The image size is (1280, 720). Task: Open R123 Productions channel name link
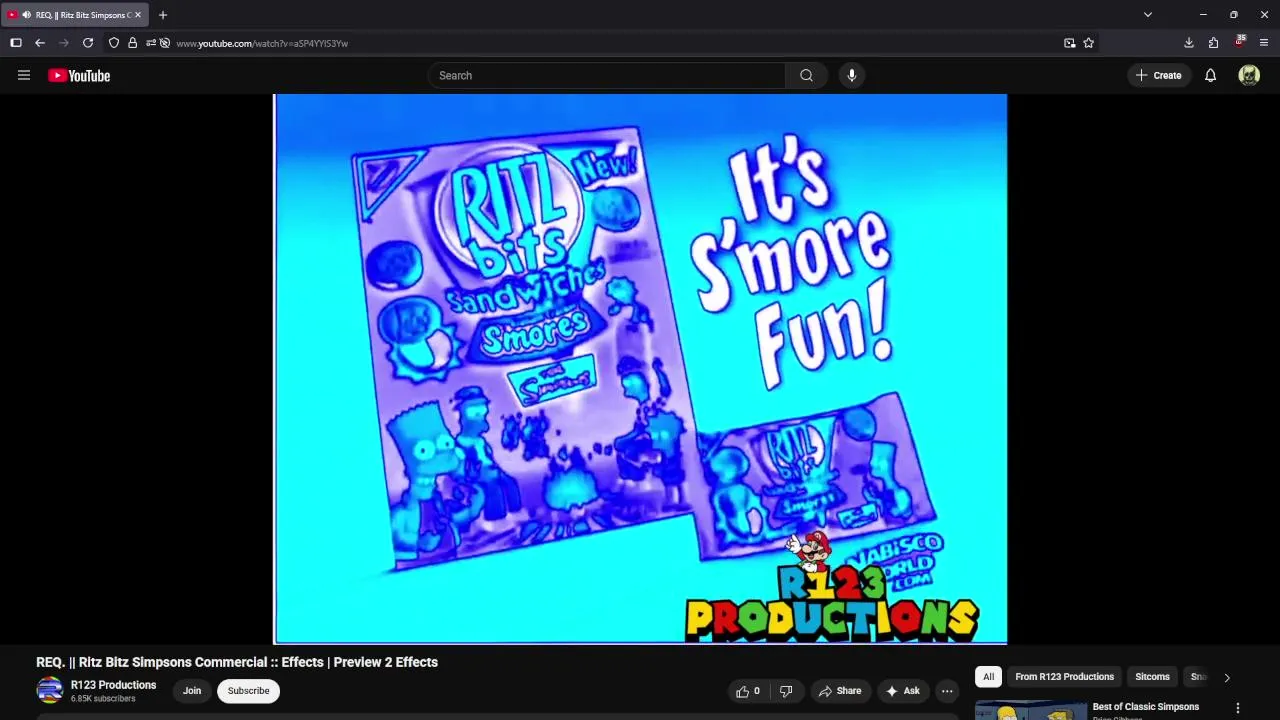tap(113, 685)
